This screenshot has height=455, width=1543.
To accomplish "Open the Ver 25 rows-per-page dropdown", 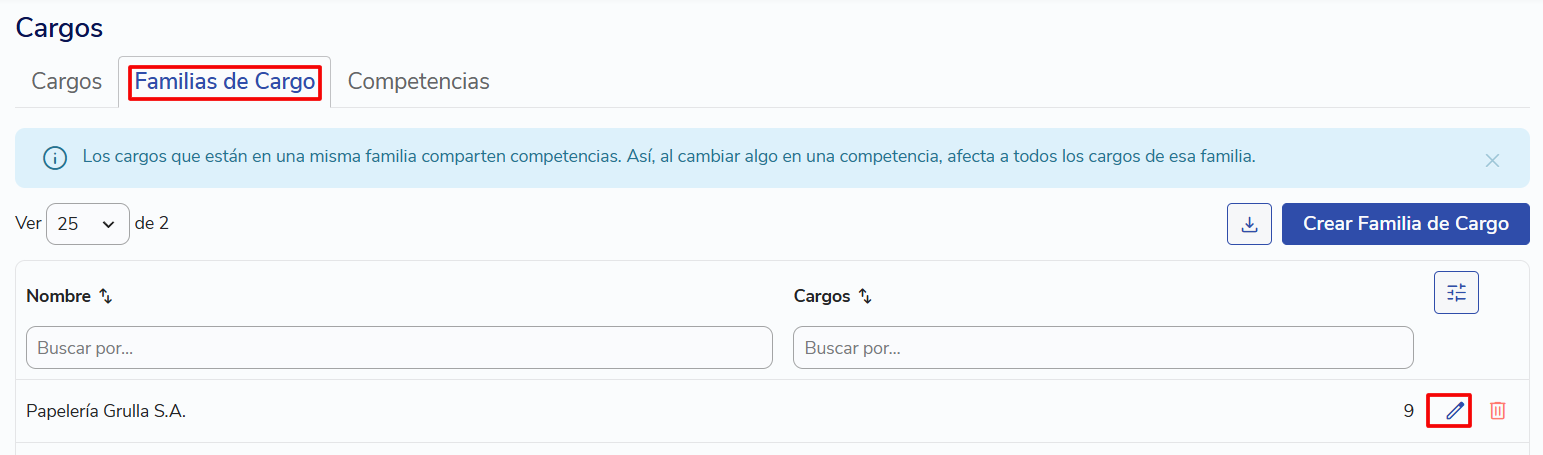I will coord(88,224).
